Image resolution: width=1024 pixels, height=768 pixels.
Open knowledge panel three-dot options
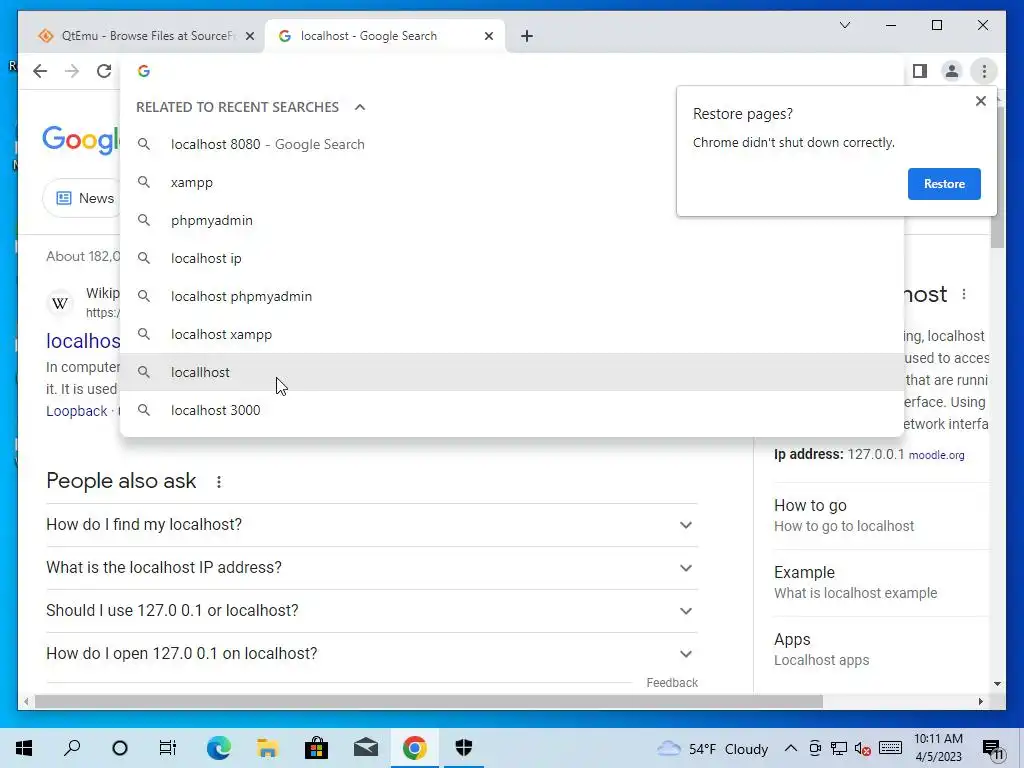[x=964, y=295]
